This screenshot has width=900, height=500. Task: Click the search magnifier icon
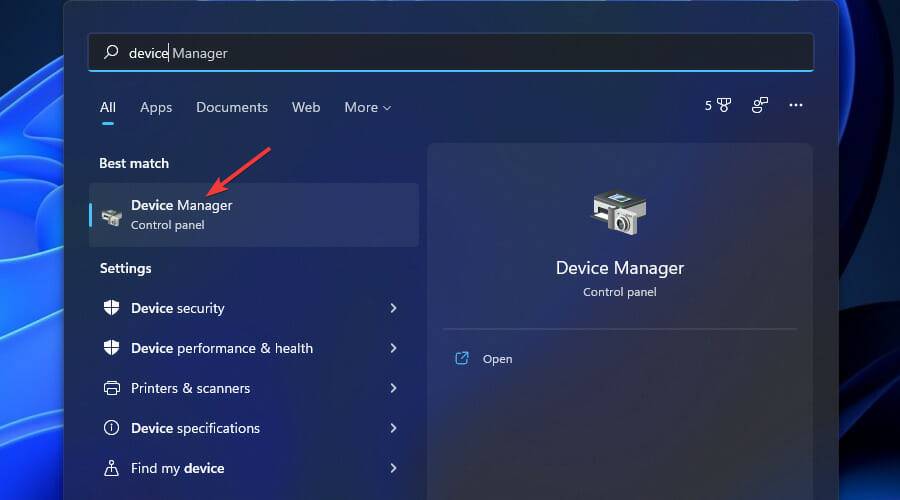pos(111,52)
